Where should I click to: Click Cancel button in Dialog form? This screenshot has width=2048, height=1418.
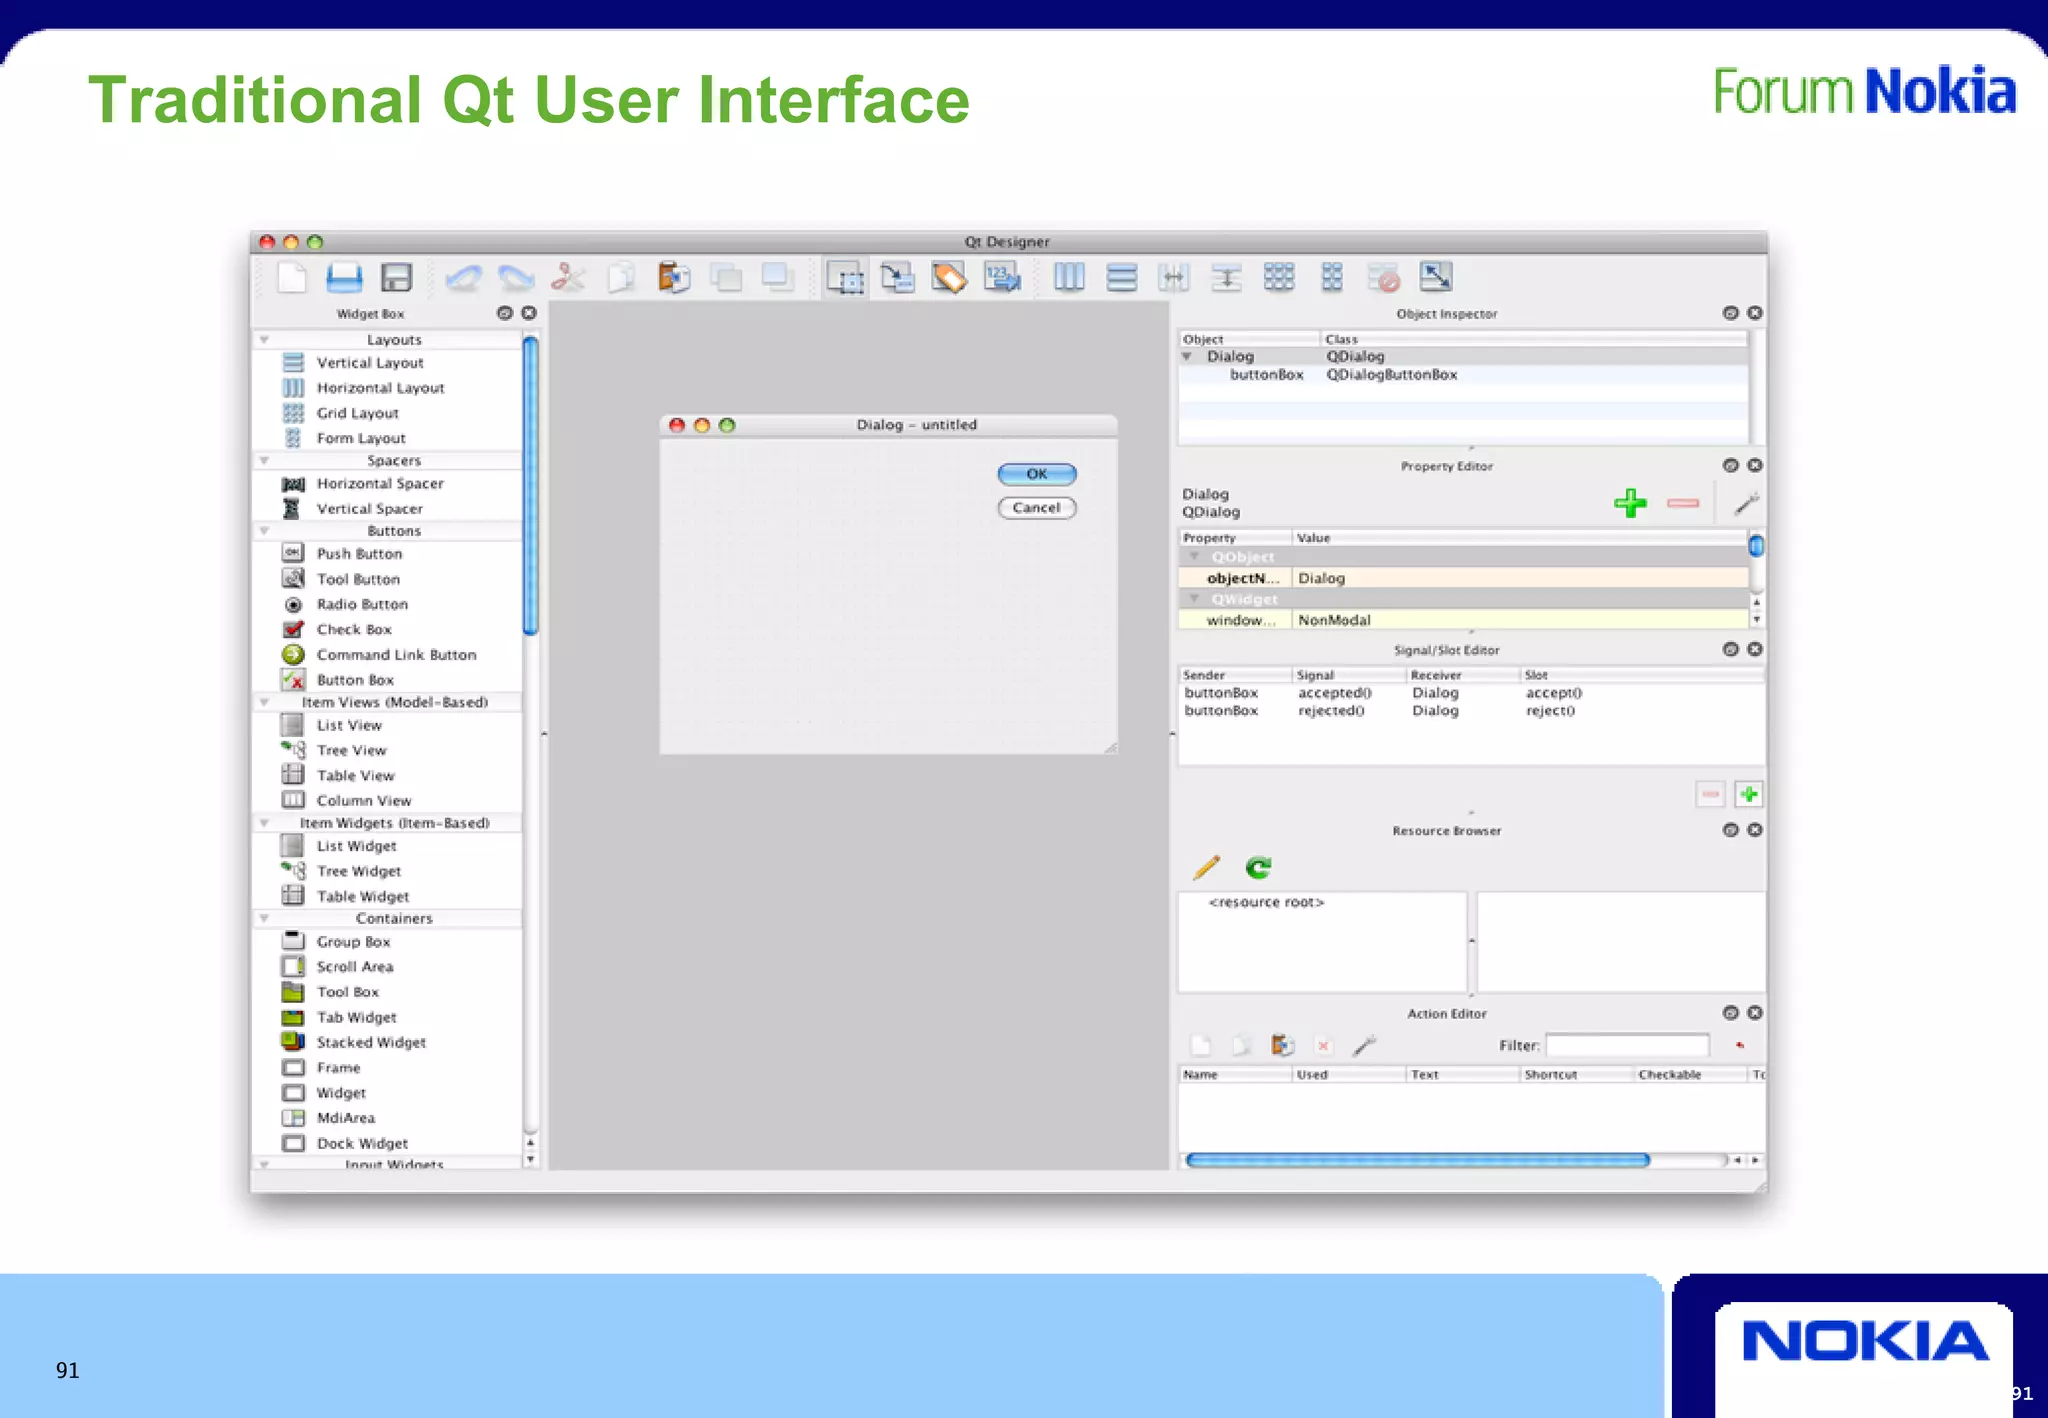click(1037, 508)
